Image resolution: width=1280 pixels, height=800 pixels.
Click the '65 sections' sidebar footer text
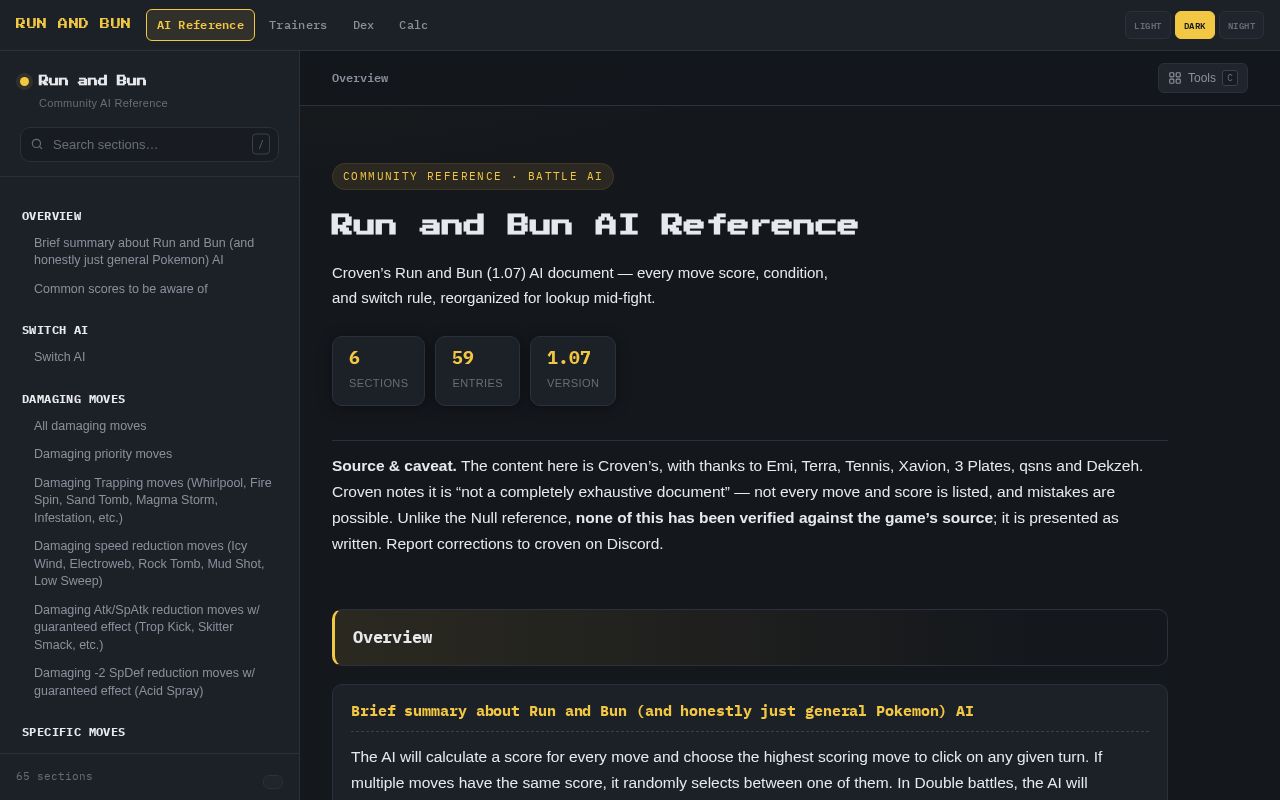(x=54, y=776)
